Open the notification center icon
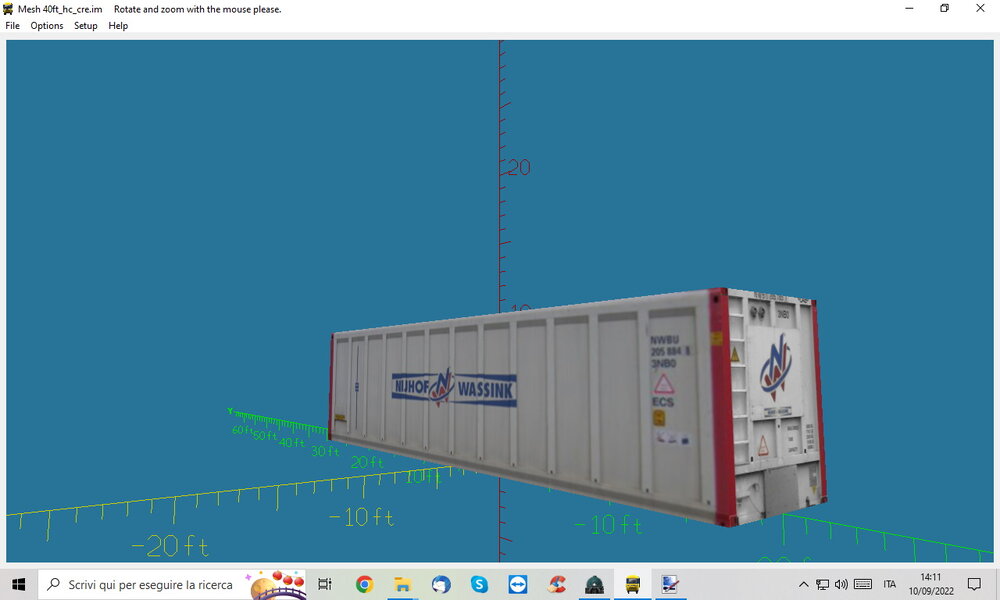 point(974,584)
